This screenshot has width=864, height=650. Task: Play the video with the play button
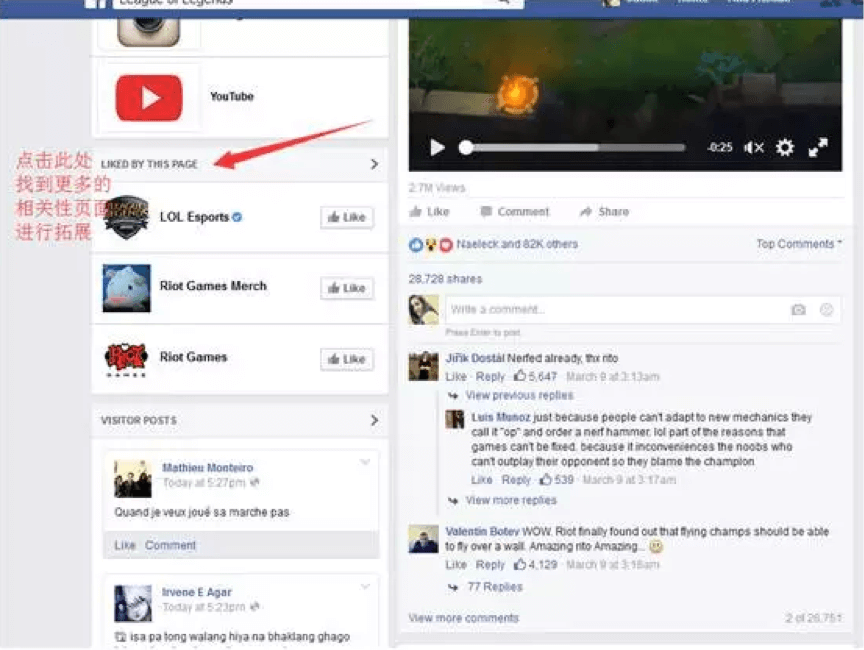click(x=437, y=148)
